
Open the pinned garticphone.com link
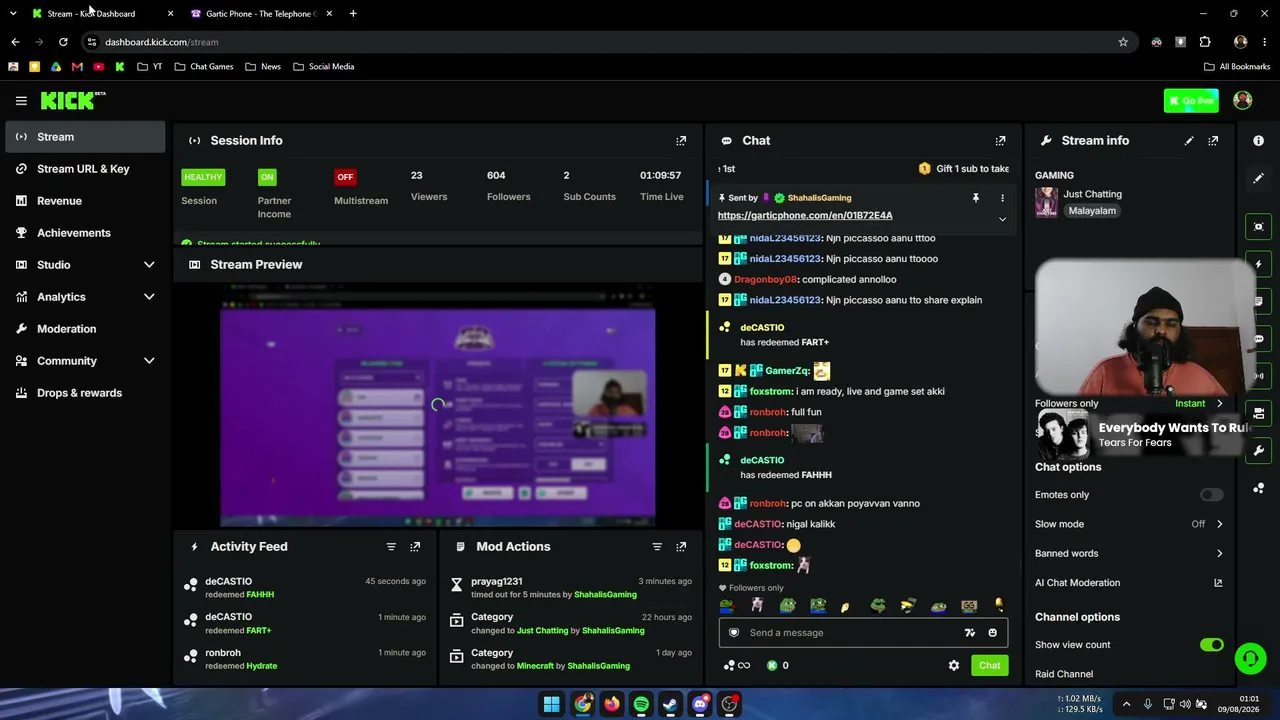pyautogui.click(x=805, y=216)
